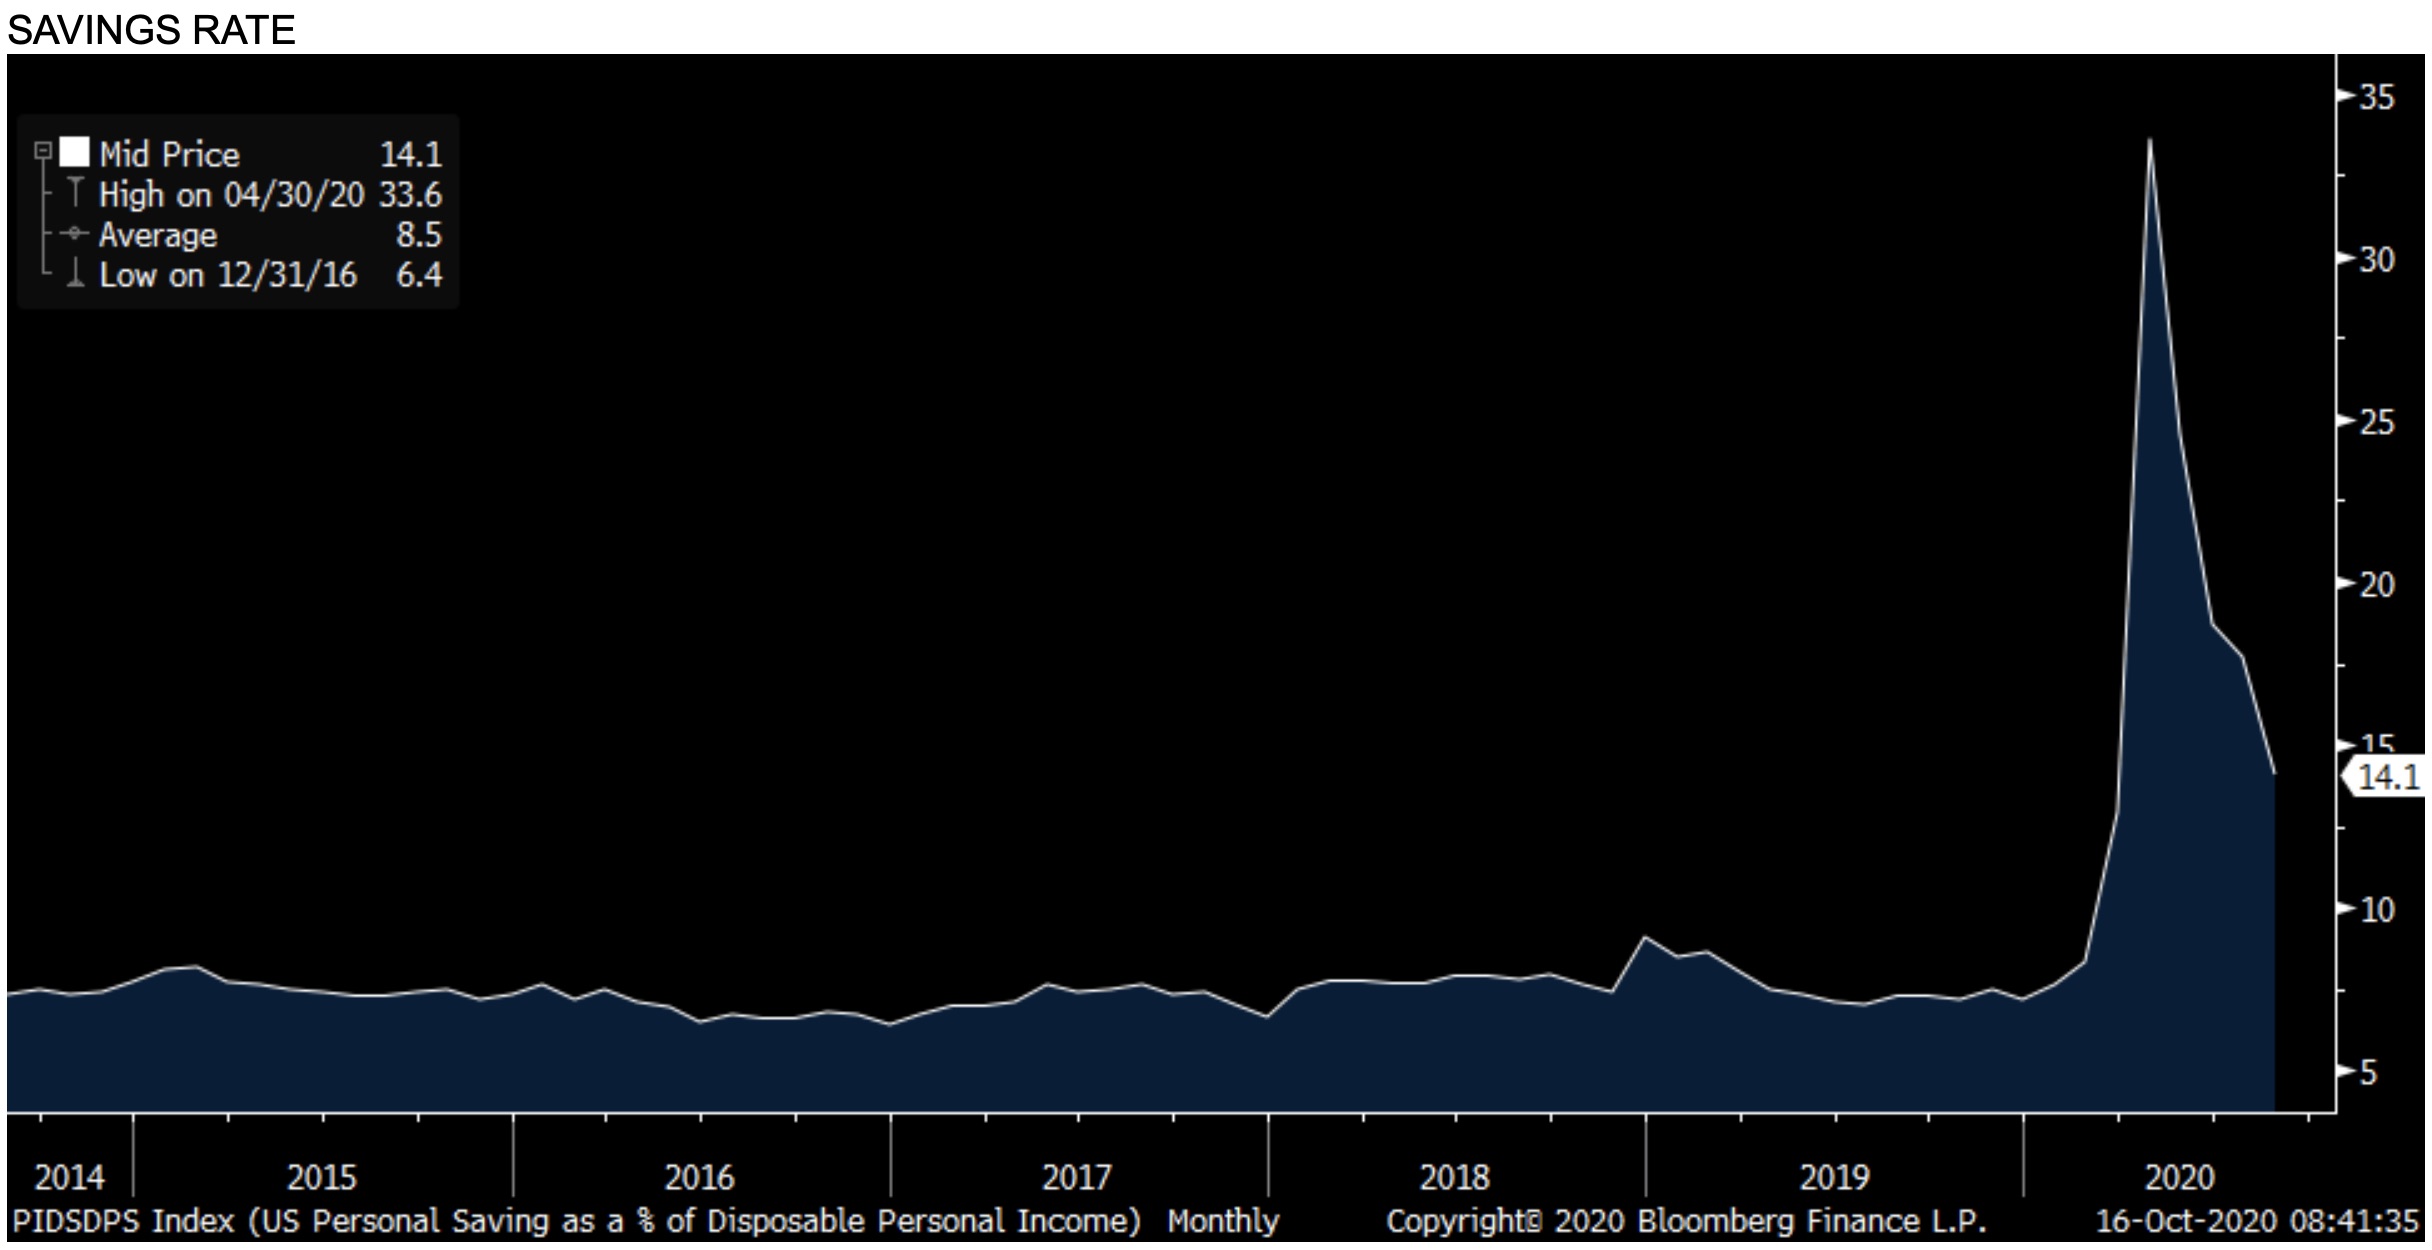Click the 35 label on the y-axis
Viewport: 2432px width, 1250px height.
point(2376,97)
